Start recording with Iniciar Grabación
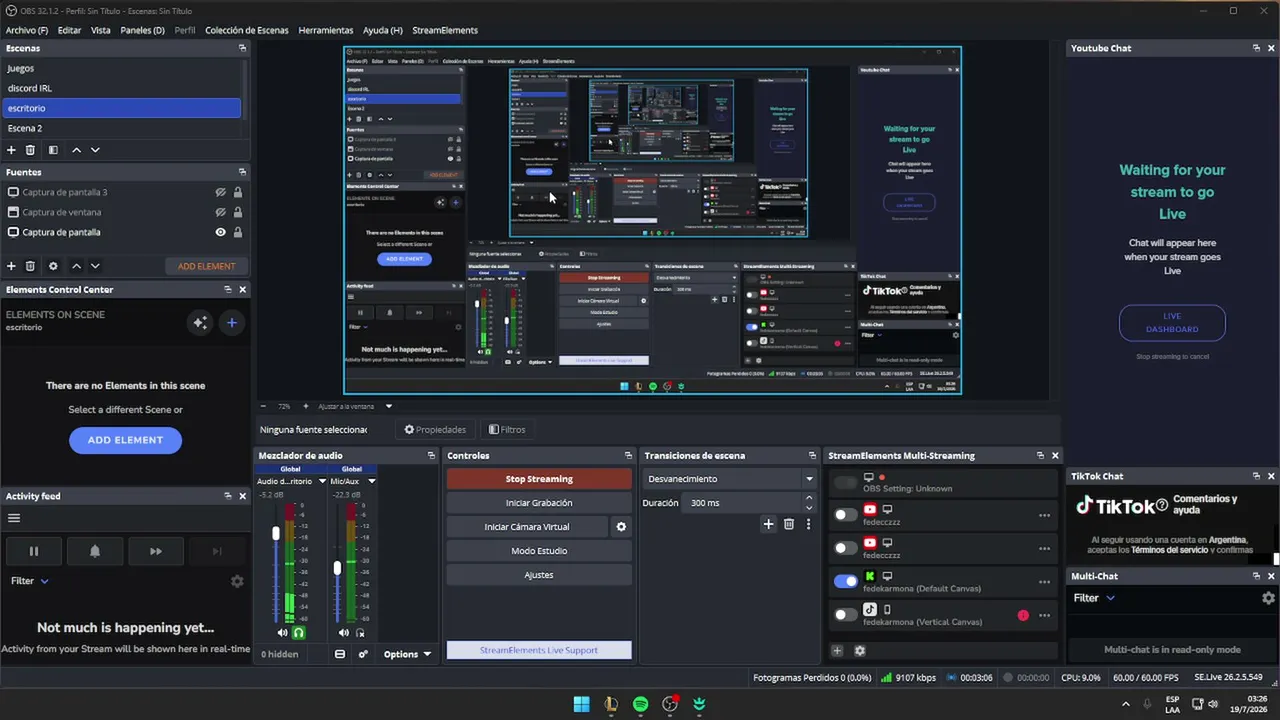 539,503
